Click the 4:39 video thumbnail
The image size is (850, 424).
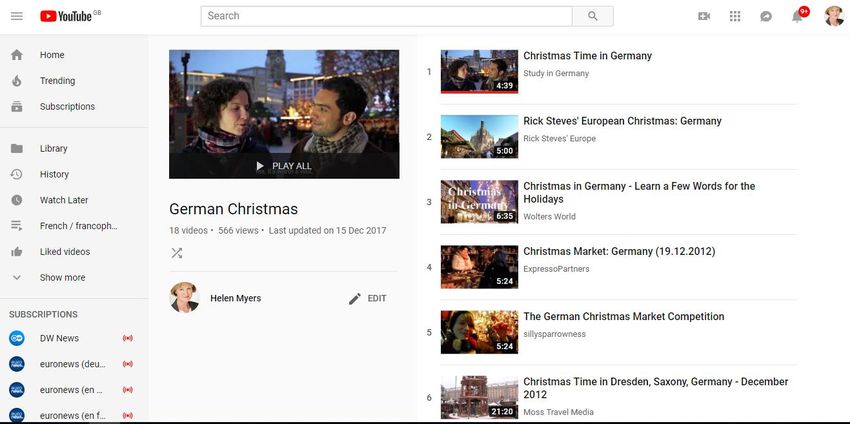point(479,72)
